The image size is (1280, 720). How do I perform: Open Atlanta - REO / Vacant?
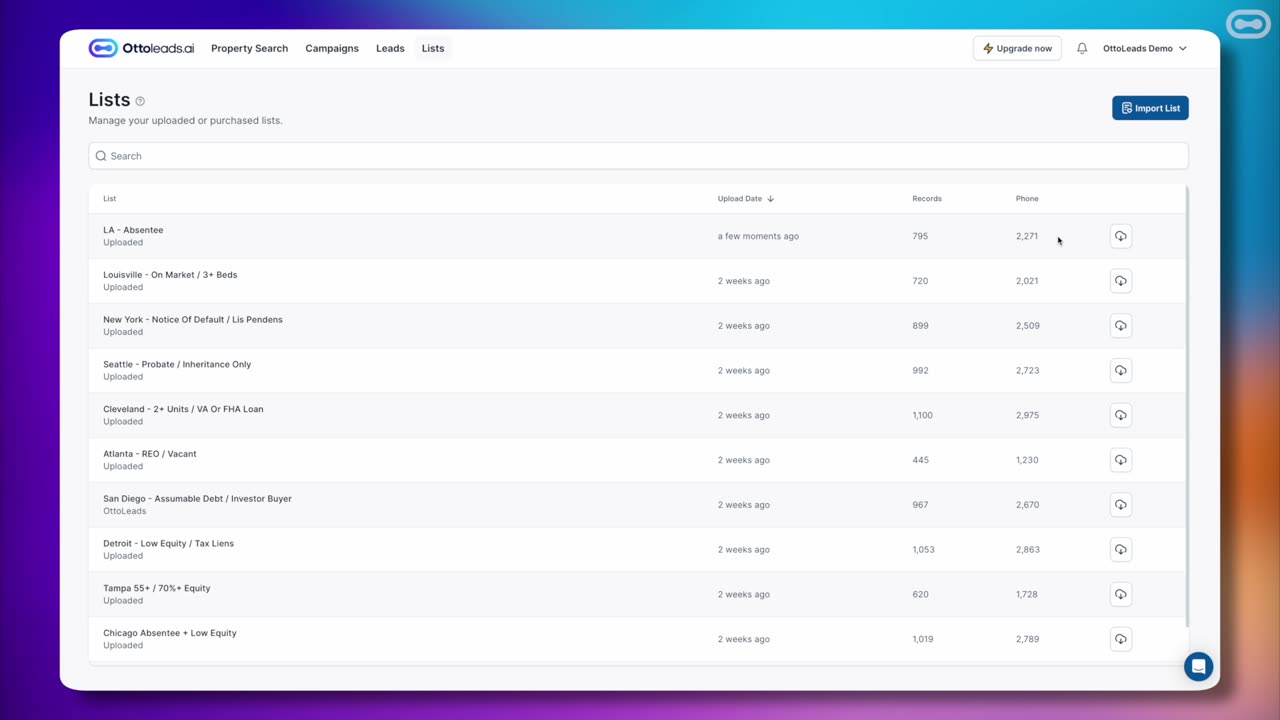pyautogui.click(x=150, y=454)
